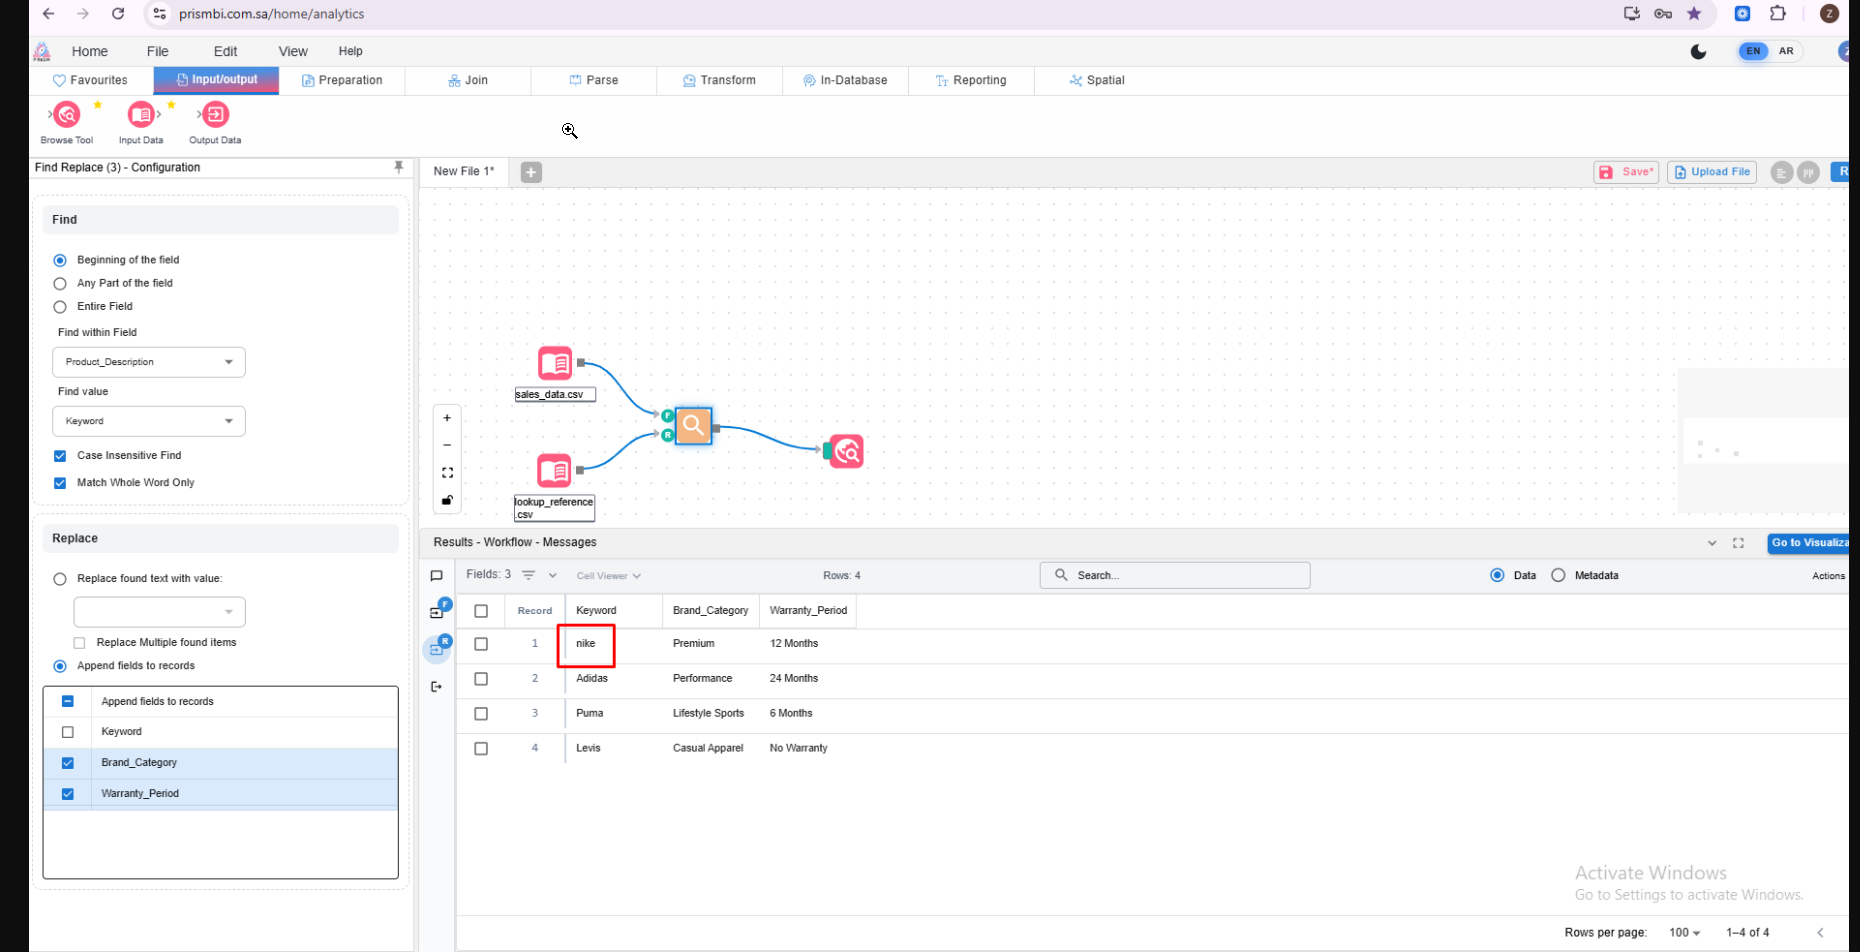
Task: Open the Find value Keyword dropdown
Action: point(149,421)
